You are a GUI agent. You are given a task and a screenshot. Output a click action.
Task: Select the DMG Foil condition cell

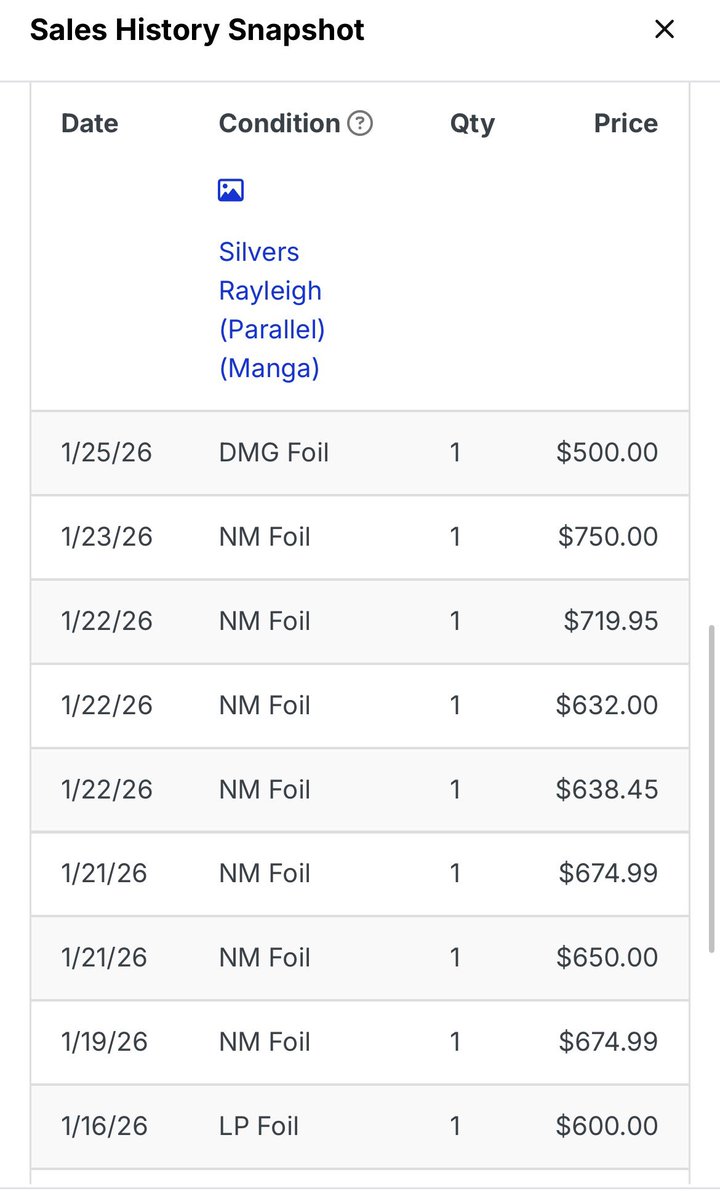[x=273, y=453]
